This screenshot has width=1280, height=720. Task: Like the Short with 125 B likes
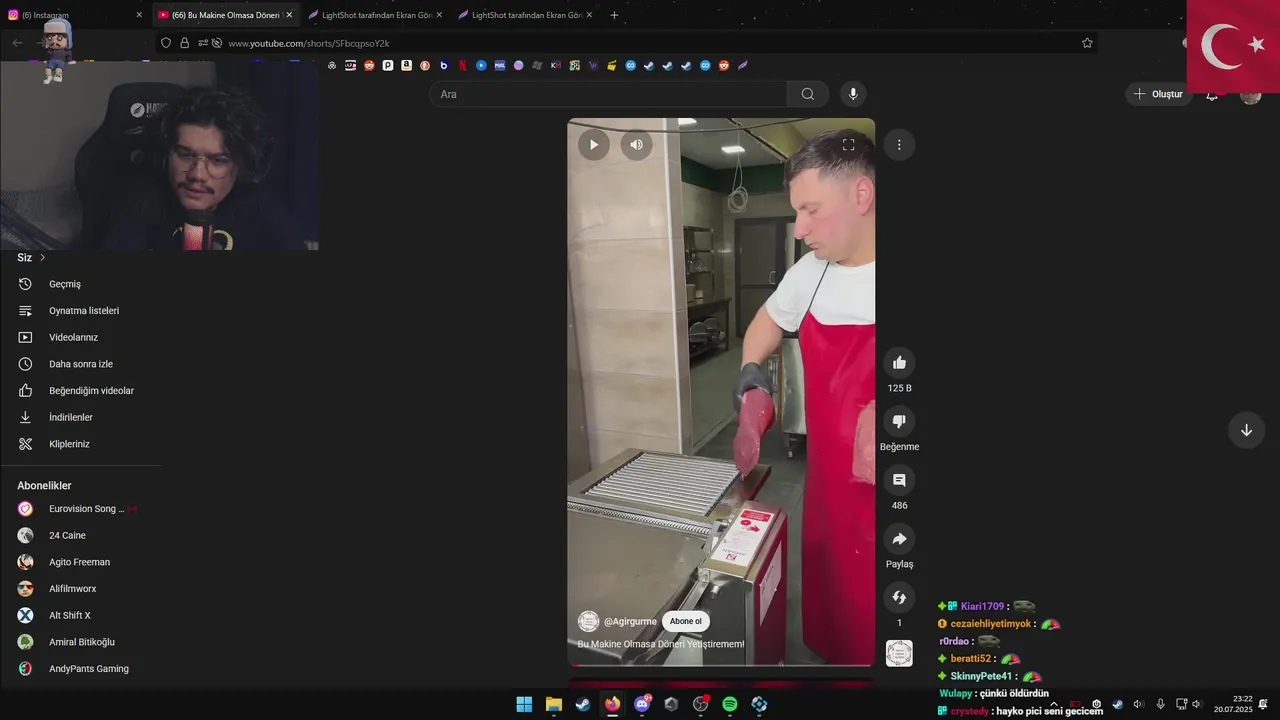899,363
